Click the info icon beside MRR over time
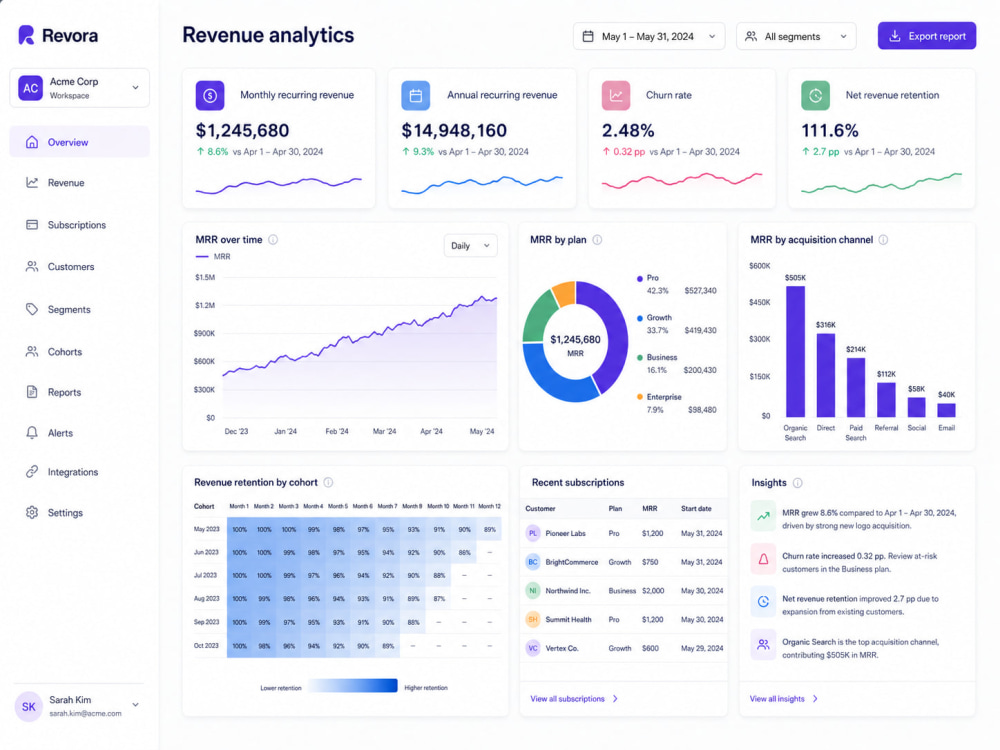Image resolution: width=1000 pixels, height=750 pixels. pos(273,240)
